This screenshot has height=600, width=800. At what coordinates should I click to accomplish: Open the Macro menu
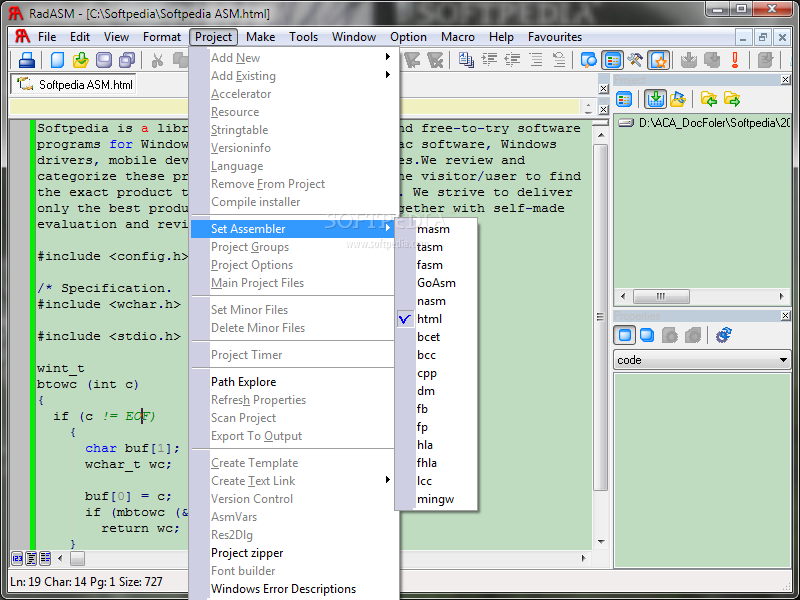458,37
